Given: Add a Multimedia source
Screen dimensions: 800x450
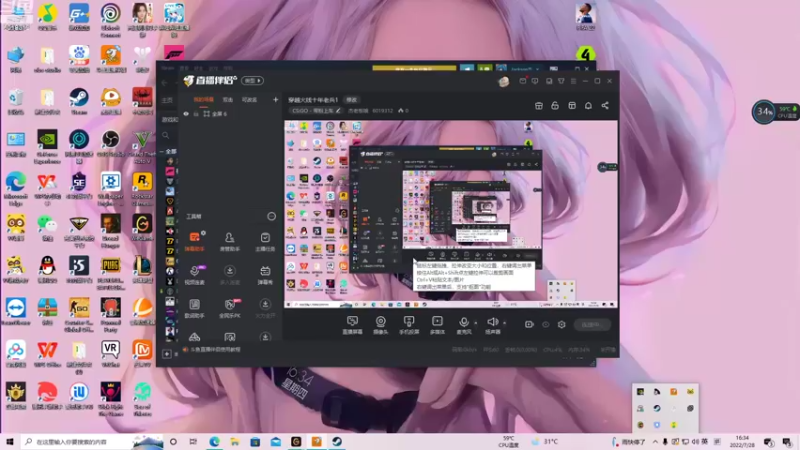Looking at the screenshot, I should [437, 325].
